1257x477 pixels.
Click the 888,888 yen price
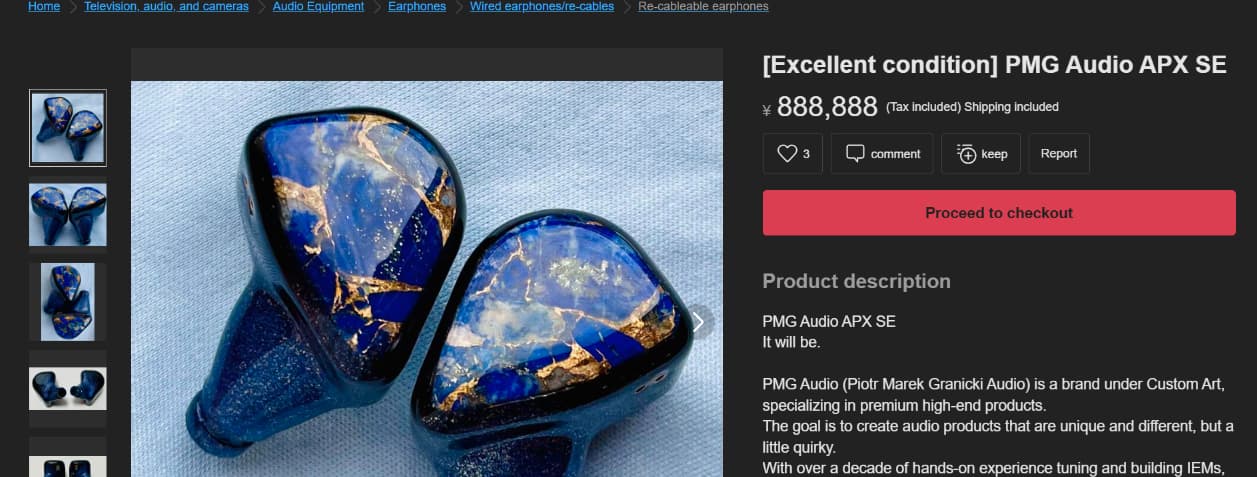coord(827,106)
